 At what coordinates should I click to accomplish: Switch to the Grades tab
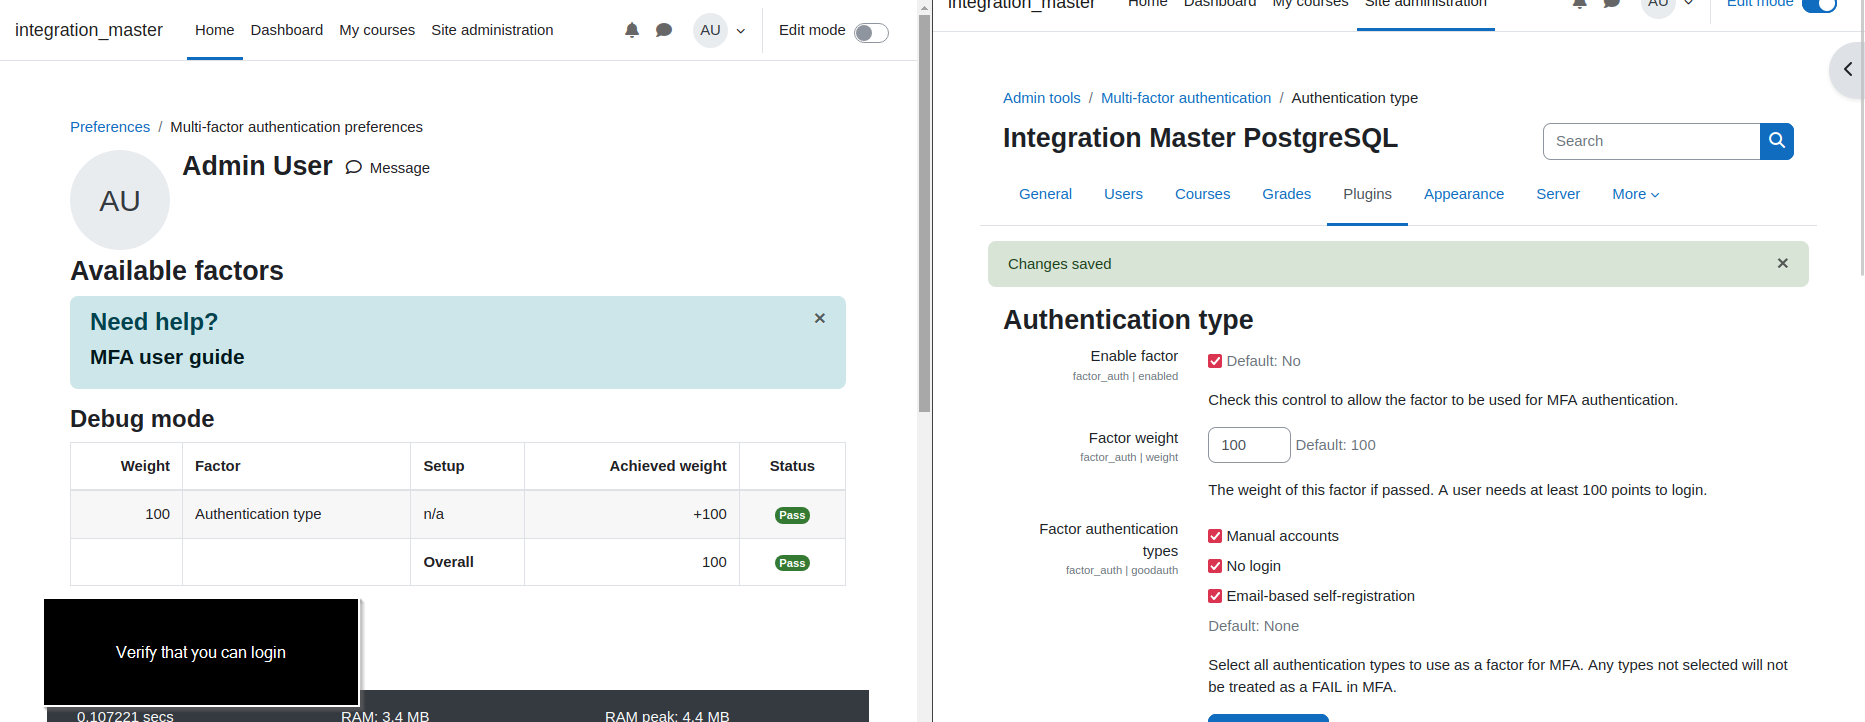point(1286,194)
